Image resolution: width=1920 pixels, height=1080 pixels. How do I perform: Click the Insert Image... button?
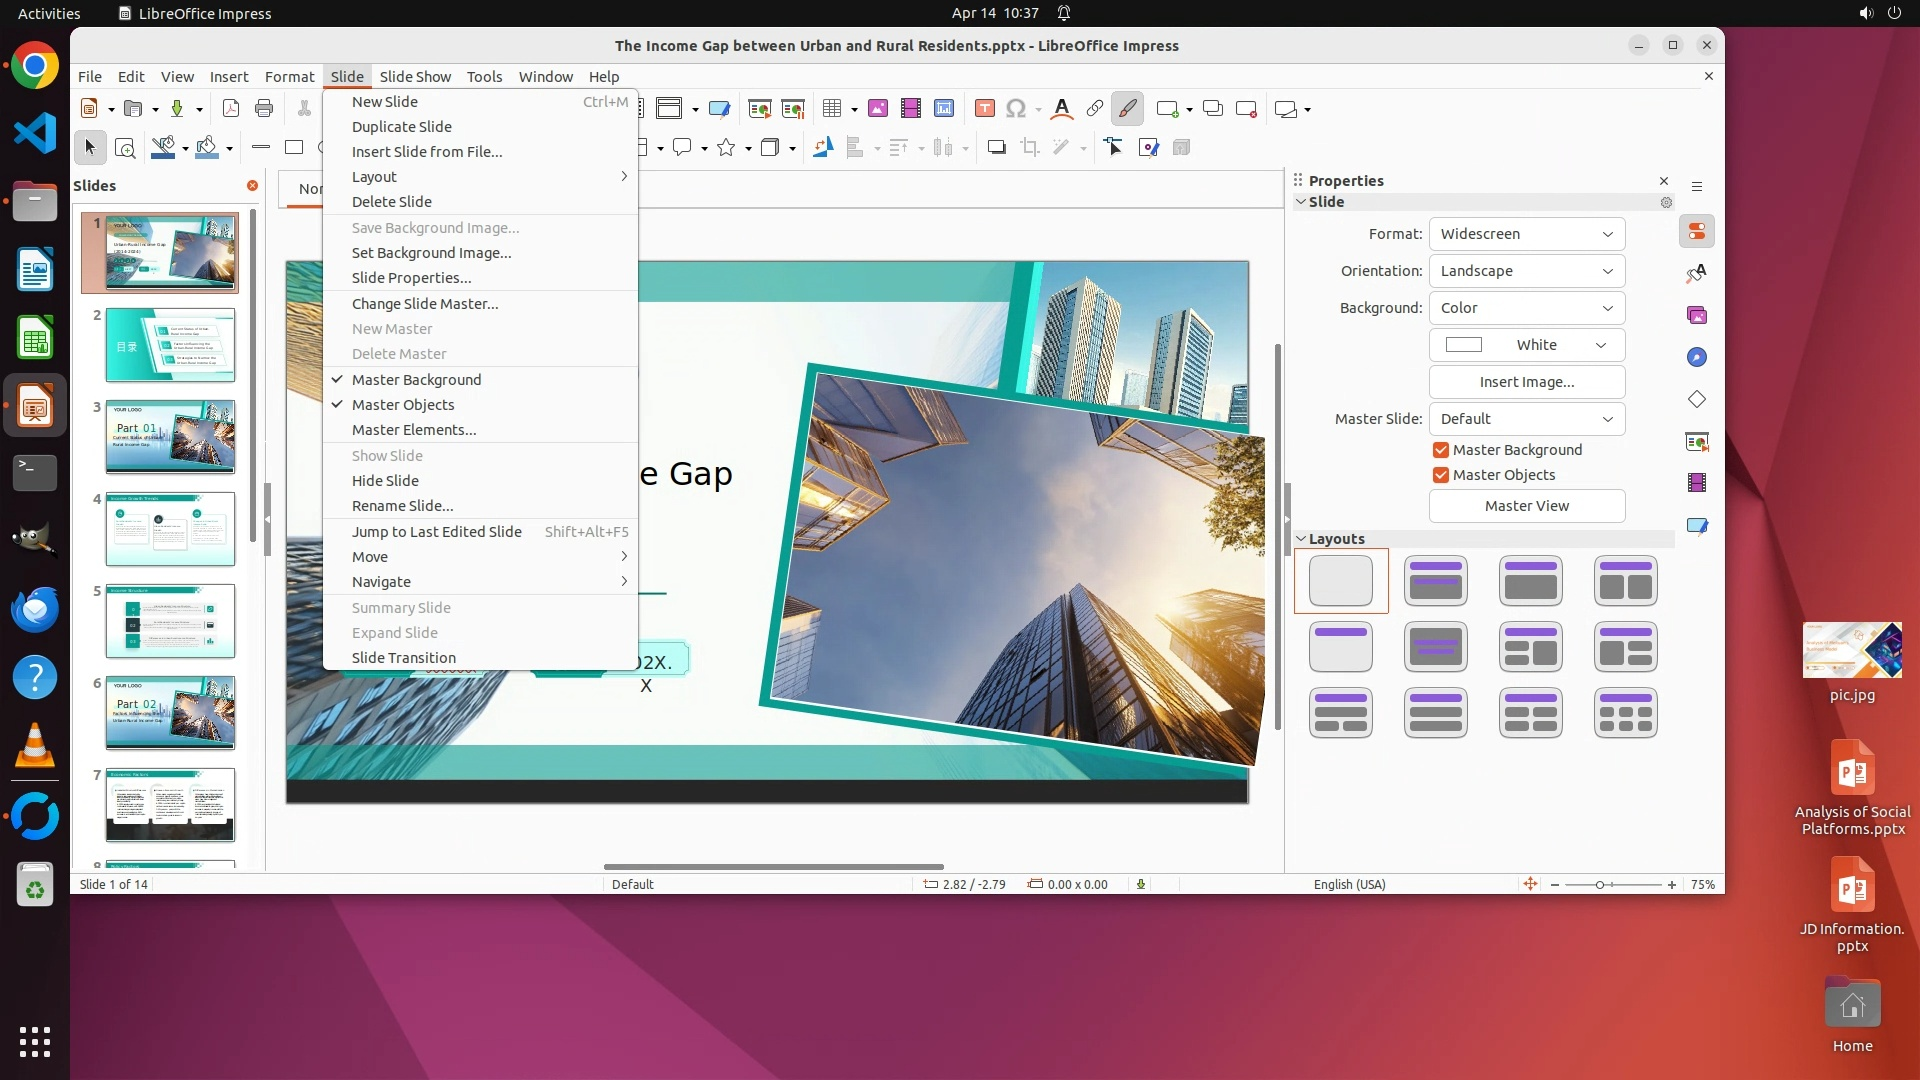(x=1526, y=382)
